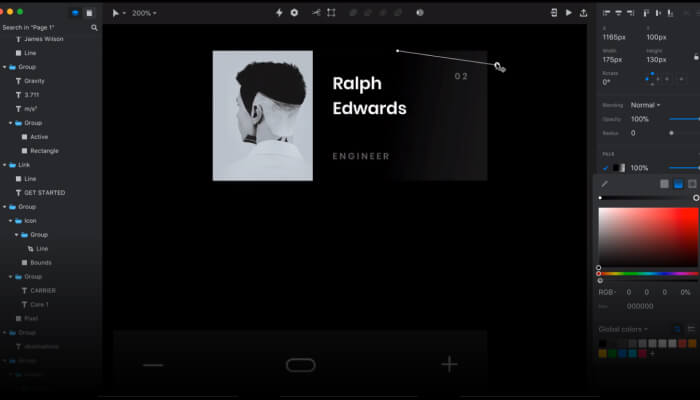This screenshot has width=700, height=400.
Task: Play the prototype preview
Action: coord(569,12)
